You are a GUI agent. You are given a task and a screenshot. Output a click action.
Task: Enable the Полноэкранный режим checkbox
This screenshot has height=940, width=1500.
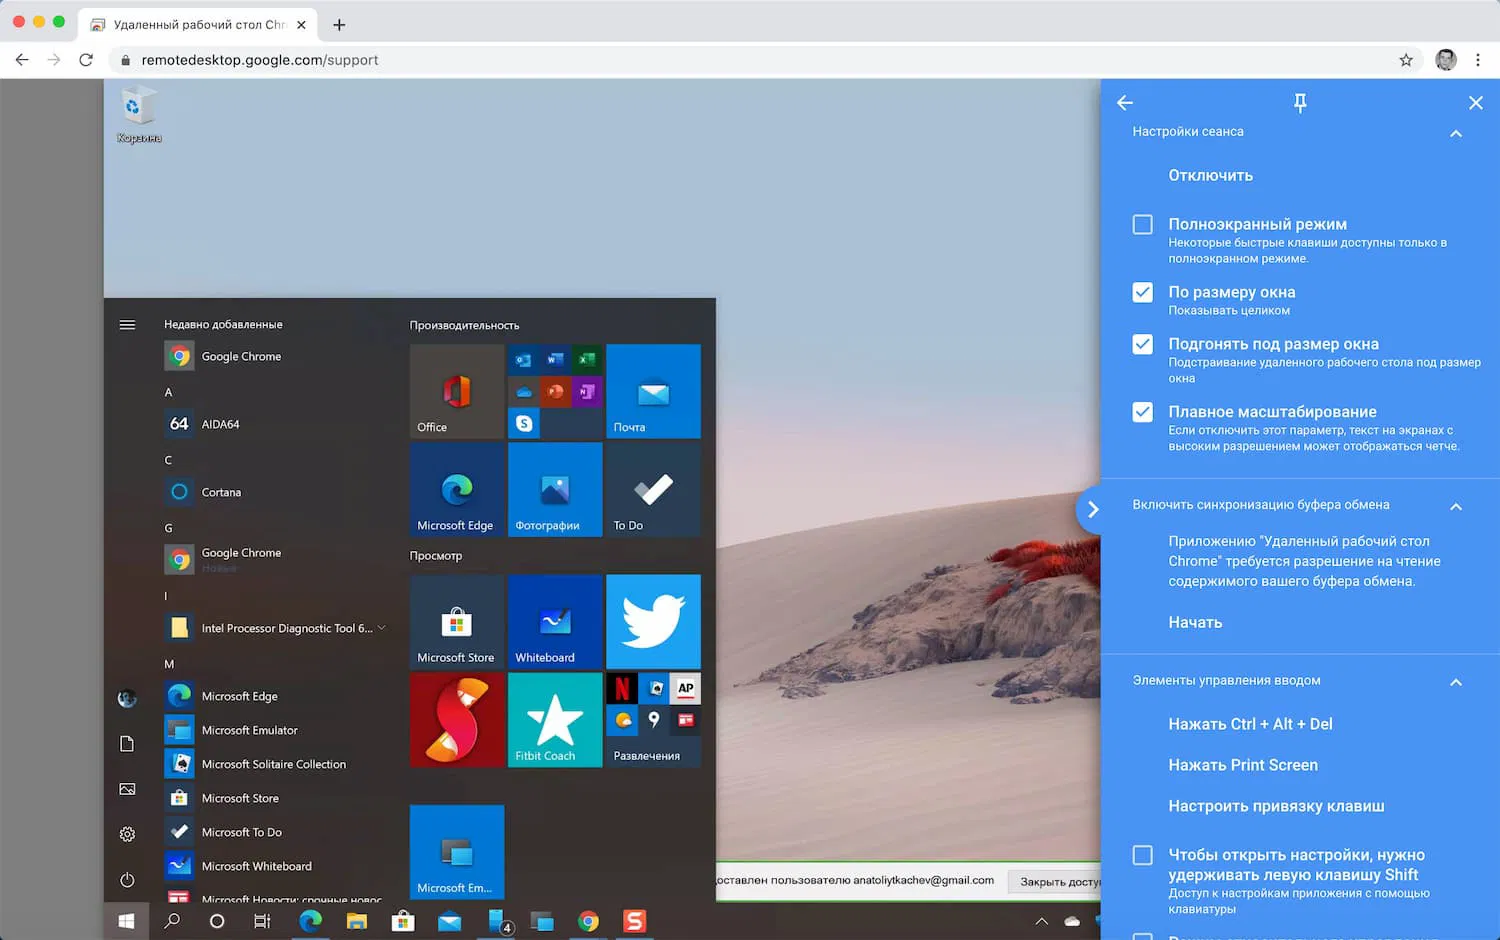coord(1142,224)
